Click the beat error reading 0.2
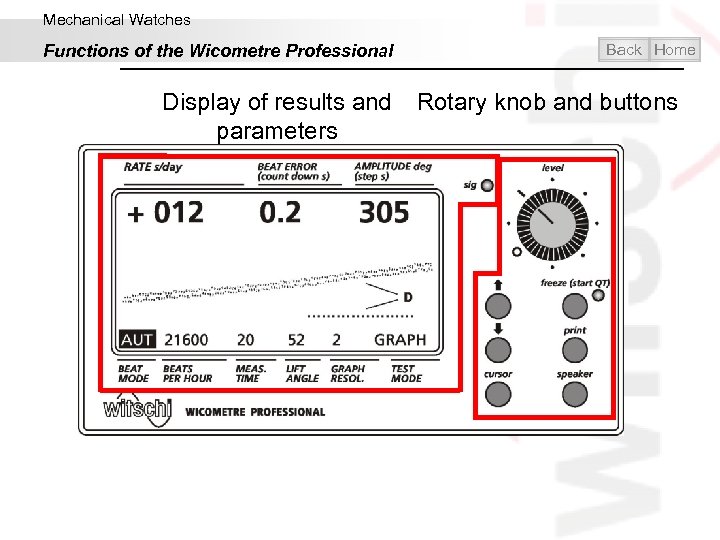 tap(280, 213)
